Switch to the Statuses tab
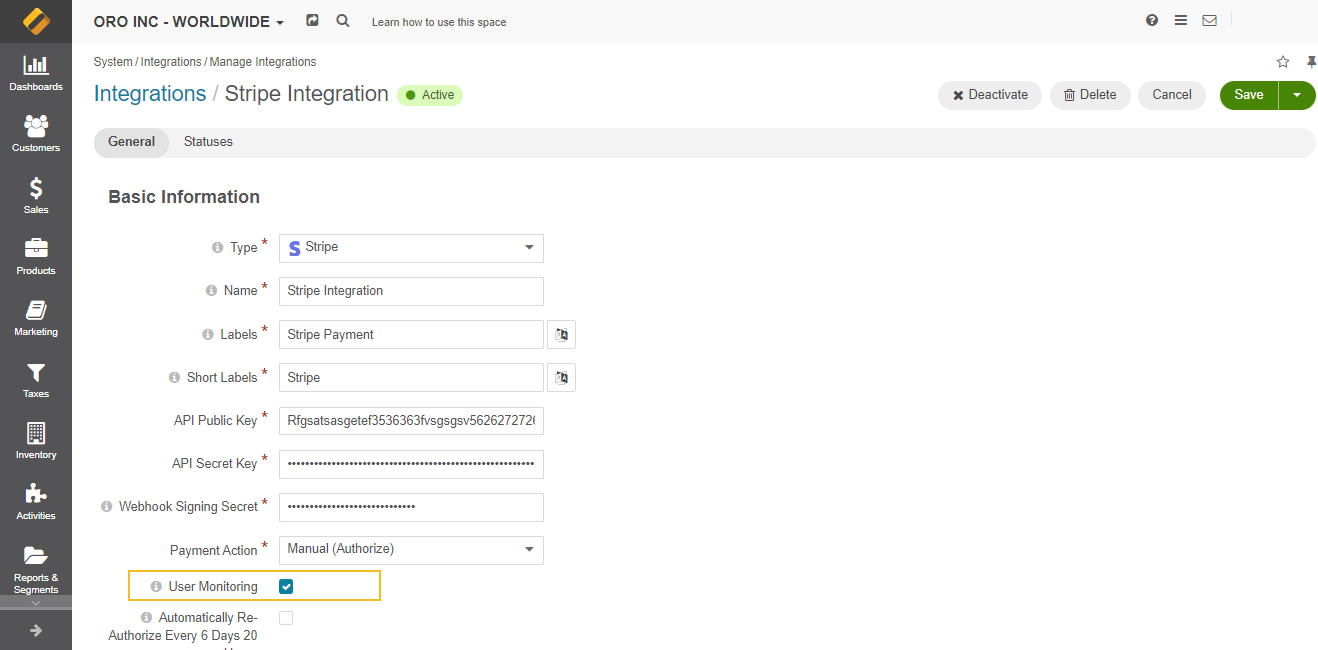Image resolution: width=1318 pixels, height=650 pixels. click(208, 142)
